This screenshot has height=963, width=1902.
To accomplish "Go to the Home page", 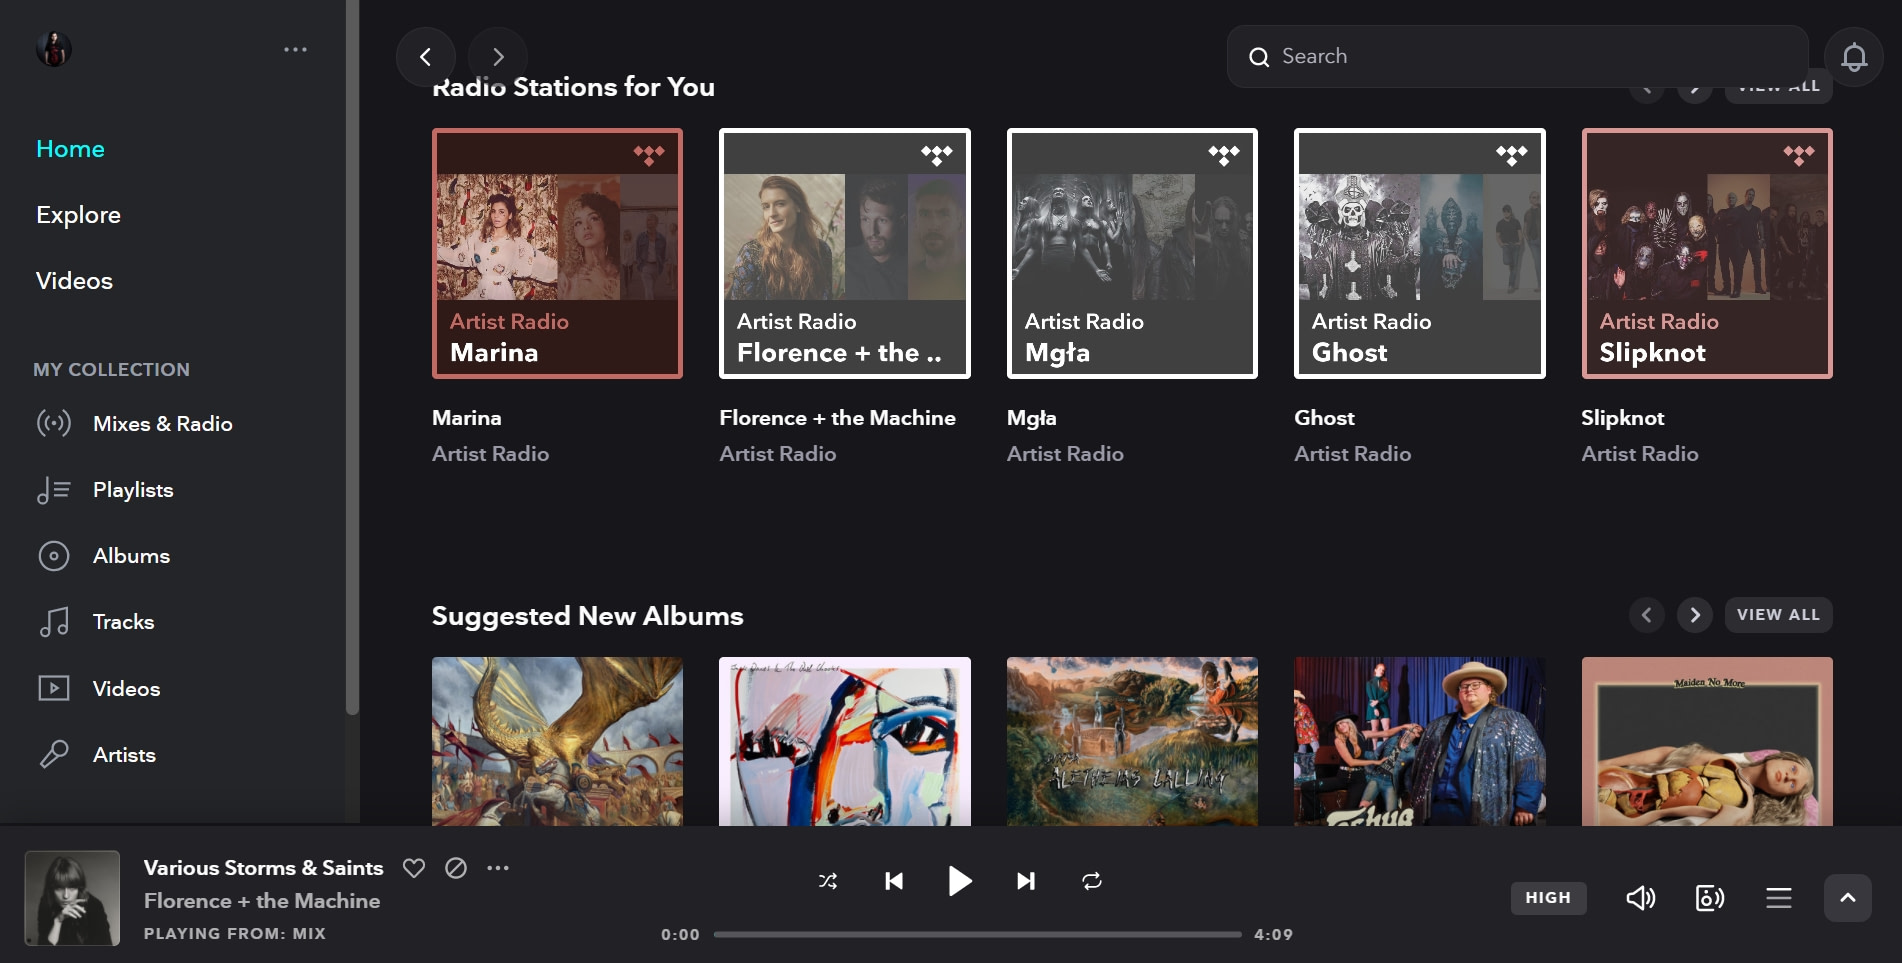I will pos(70,149).
